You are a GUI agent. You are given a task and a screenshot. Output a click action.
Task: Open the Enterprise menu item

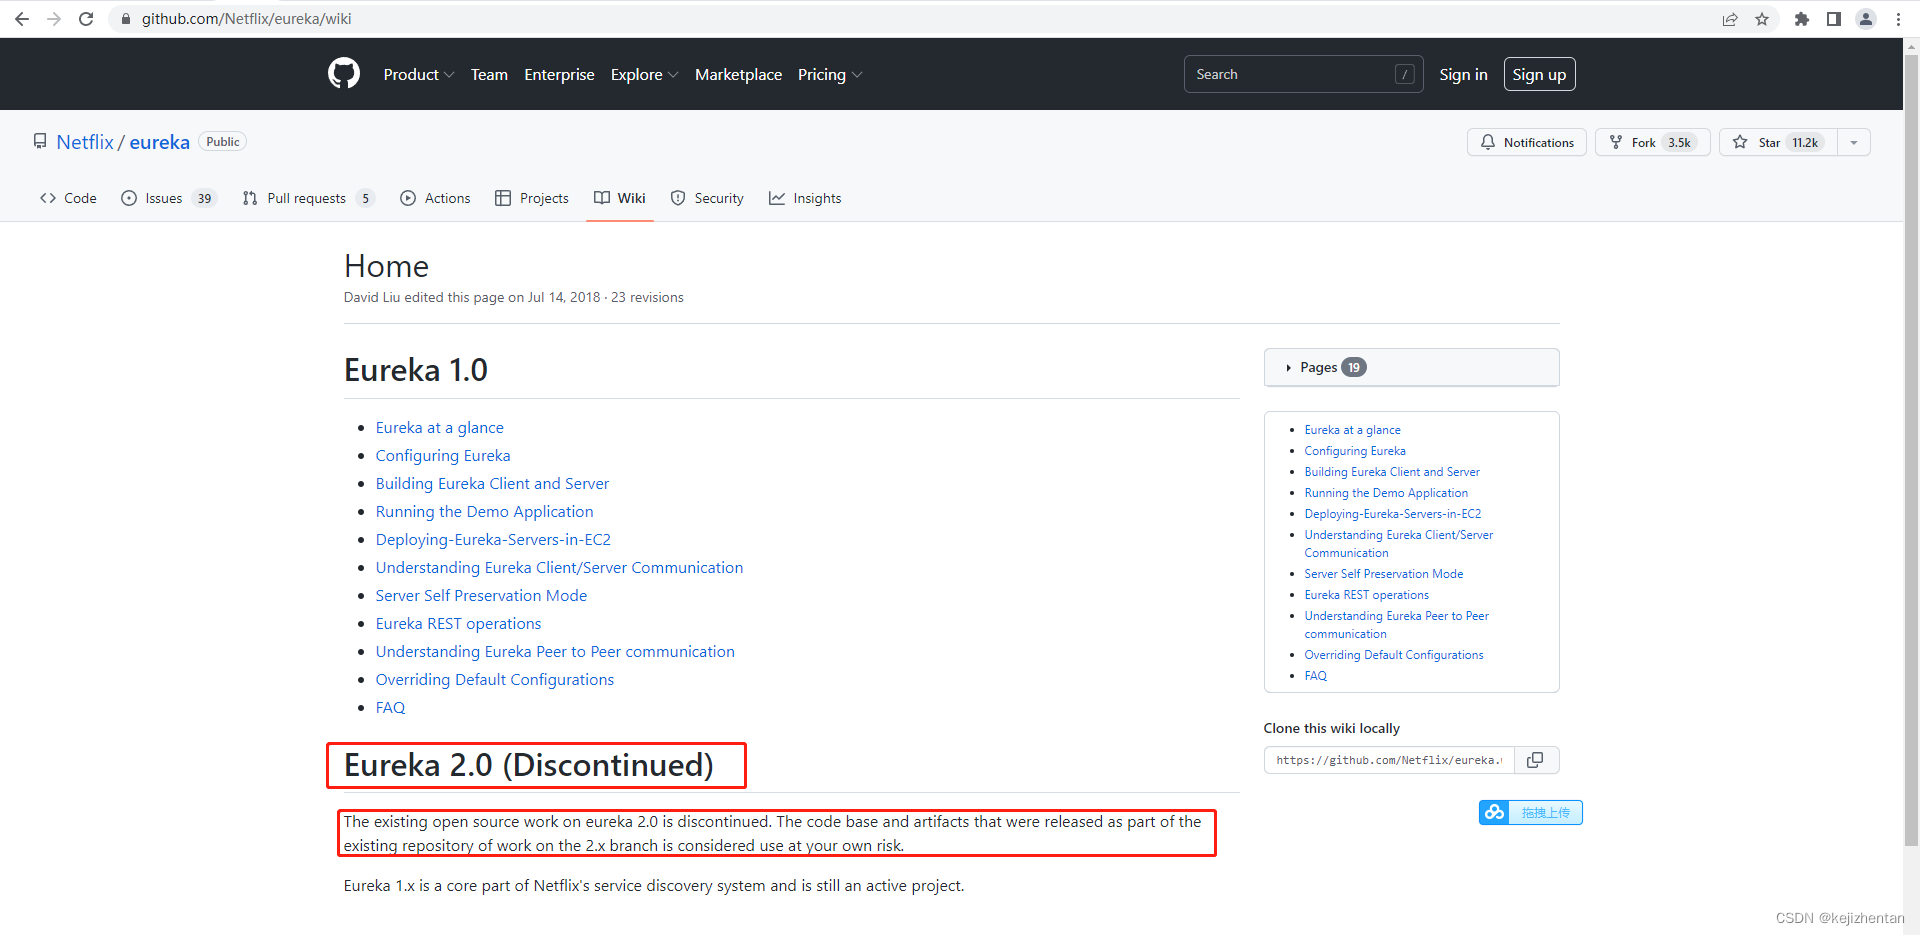(559, 74)
